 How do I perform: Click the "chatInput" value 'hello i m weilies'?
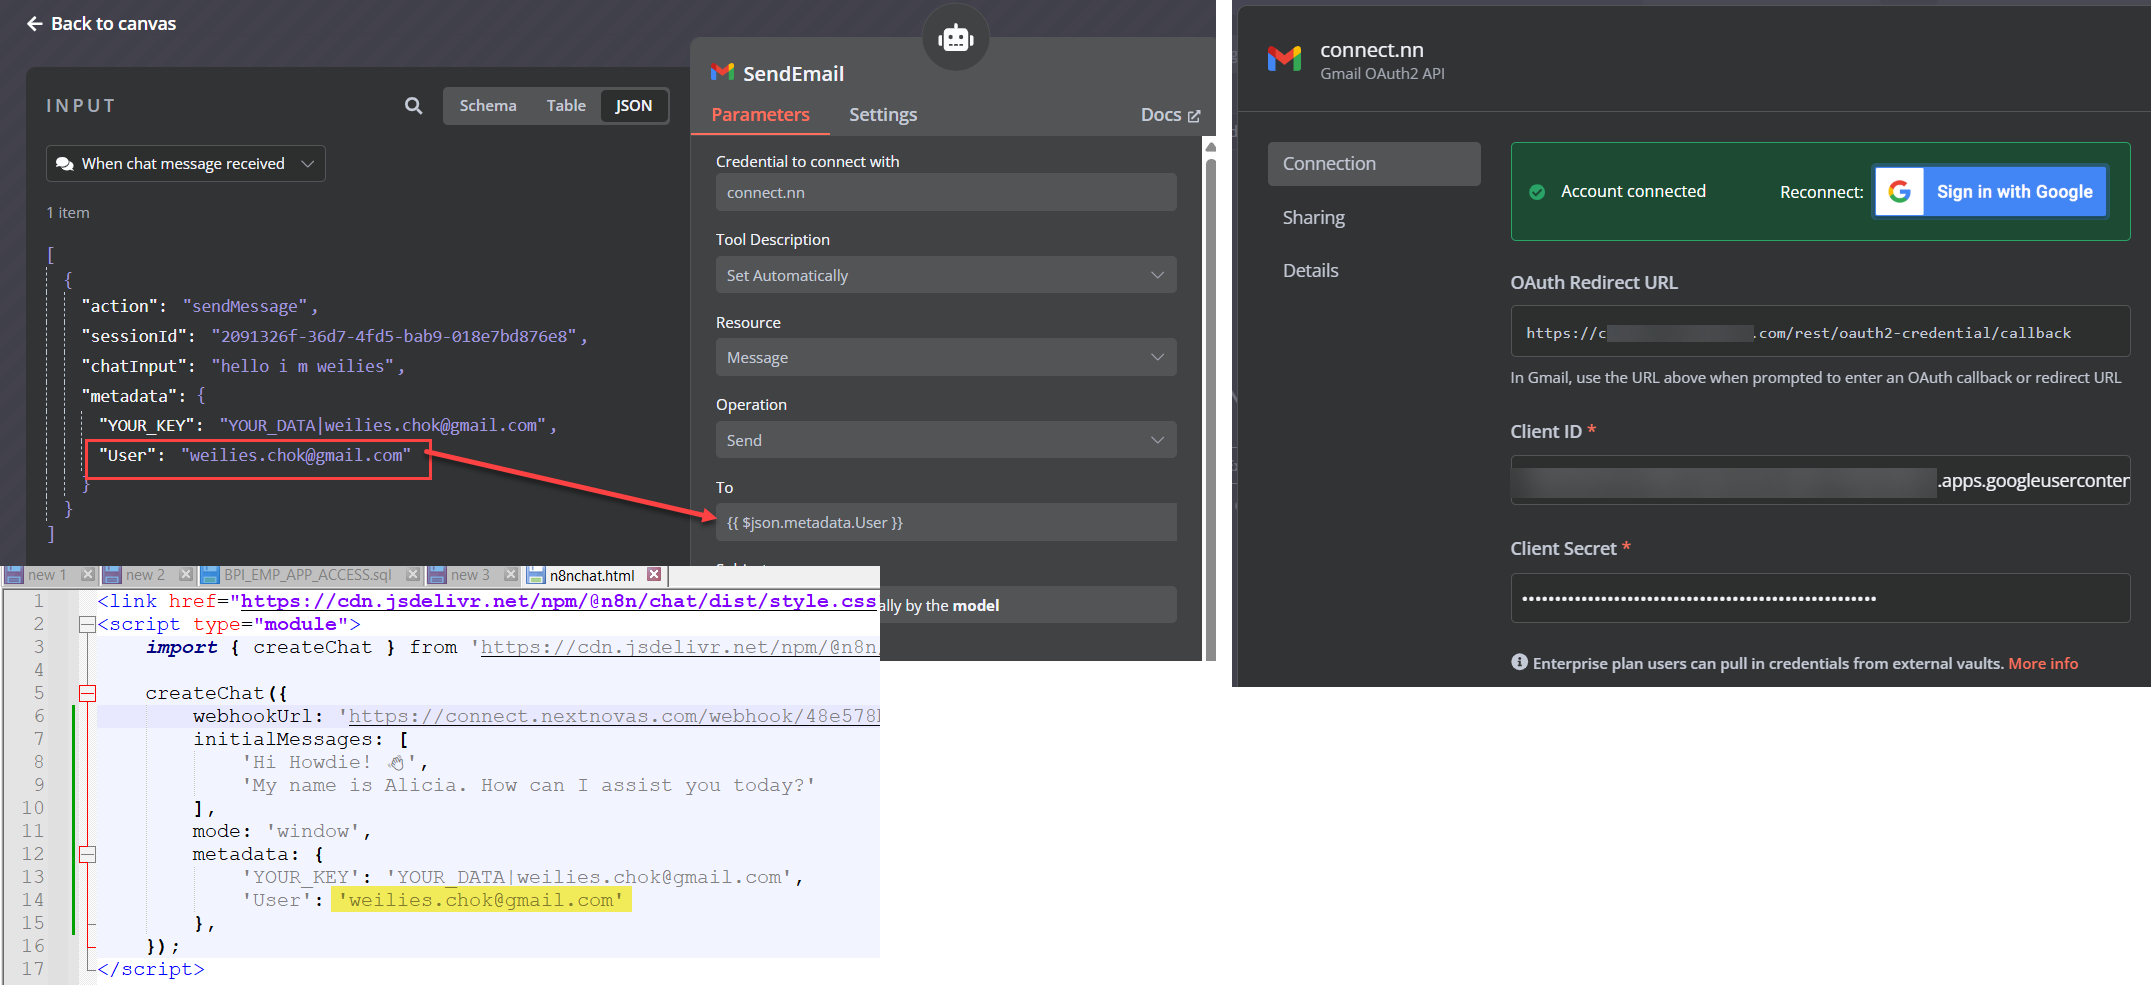pyautogui.click(x=303, y=366)
